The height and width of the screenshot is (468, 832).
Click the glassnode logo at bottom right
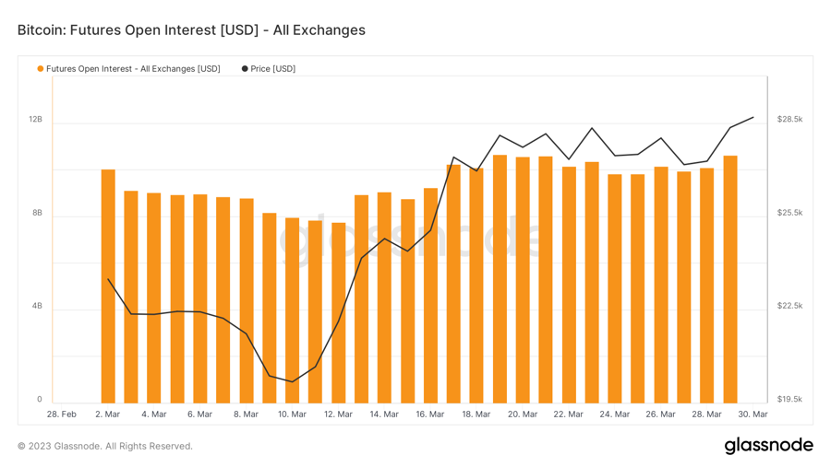click(768, 445)
